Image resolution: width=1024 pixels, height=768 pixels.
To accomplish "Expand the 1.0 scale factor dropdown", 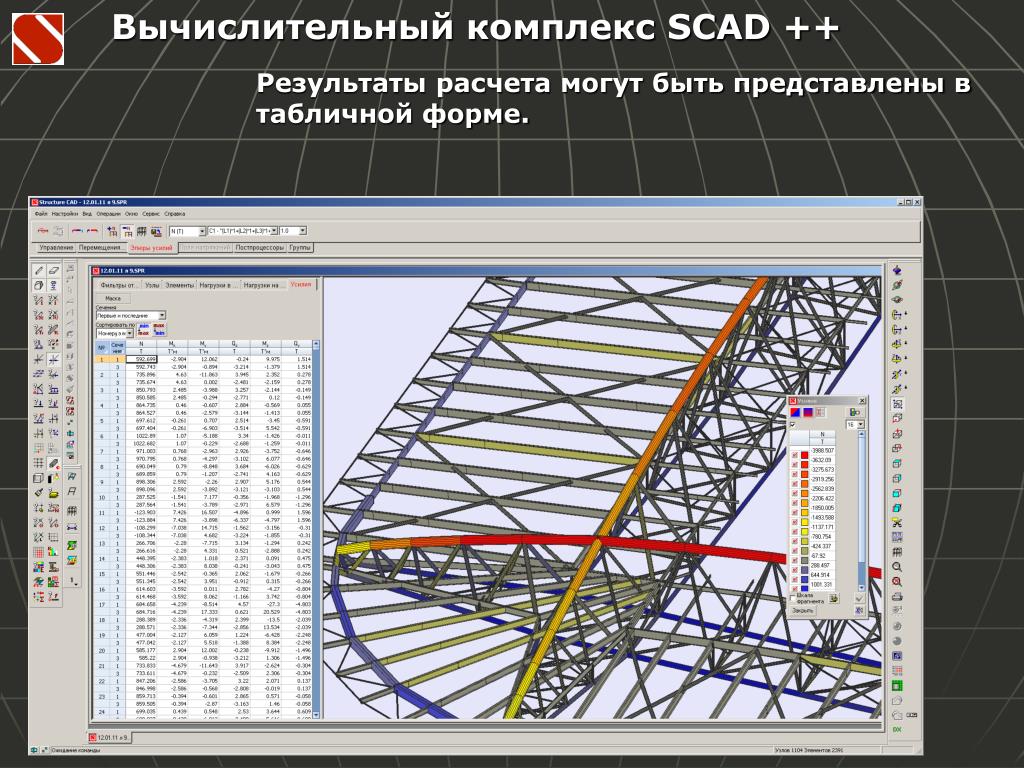I will [302, 231].
